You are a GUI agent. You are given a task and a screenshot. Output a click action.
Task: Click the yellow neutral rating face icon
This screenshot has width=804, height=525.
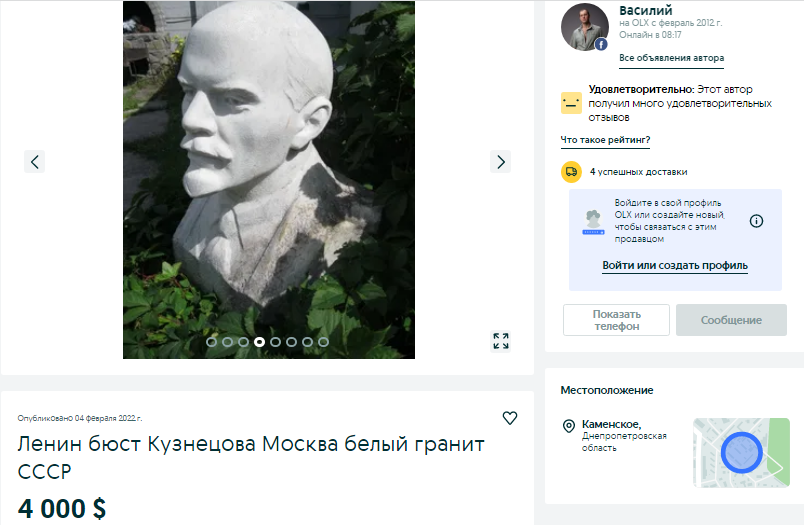click(x=571, y=103)
